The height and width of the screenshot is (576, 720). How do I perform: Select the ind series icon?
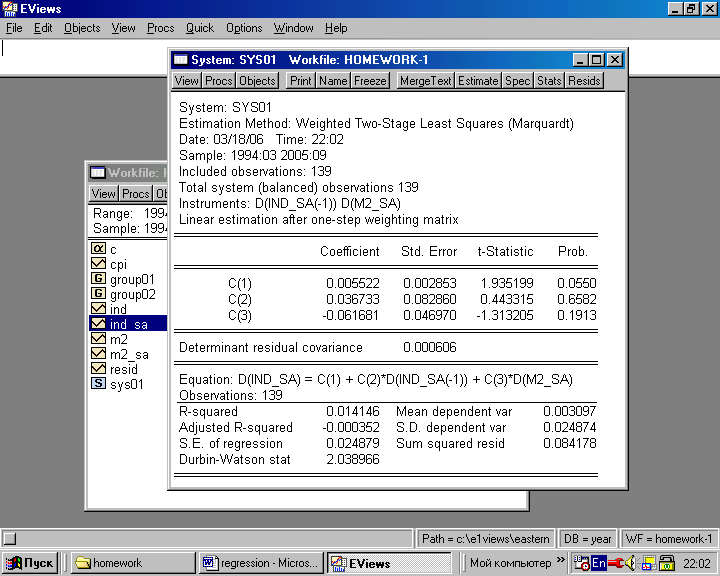[98, 309]
